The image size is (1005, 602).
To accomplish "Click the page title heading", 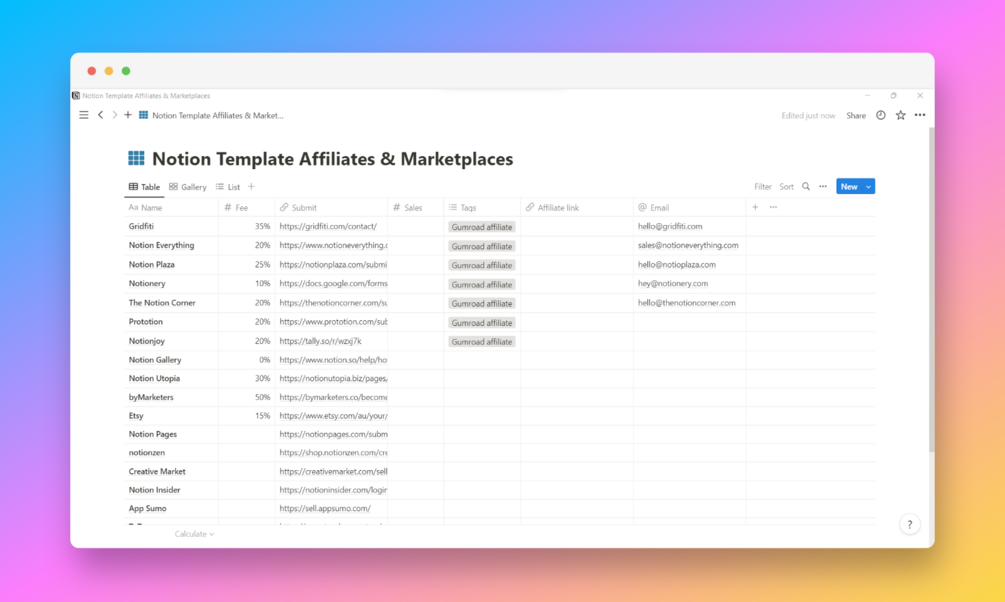I will click(x=332, y=159).
